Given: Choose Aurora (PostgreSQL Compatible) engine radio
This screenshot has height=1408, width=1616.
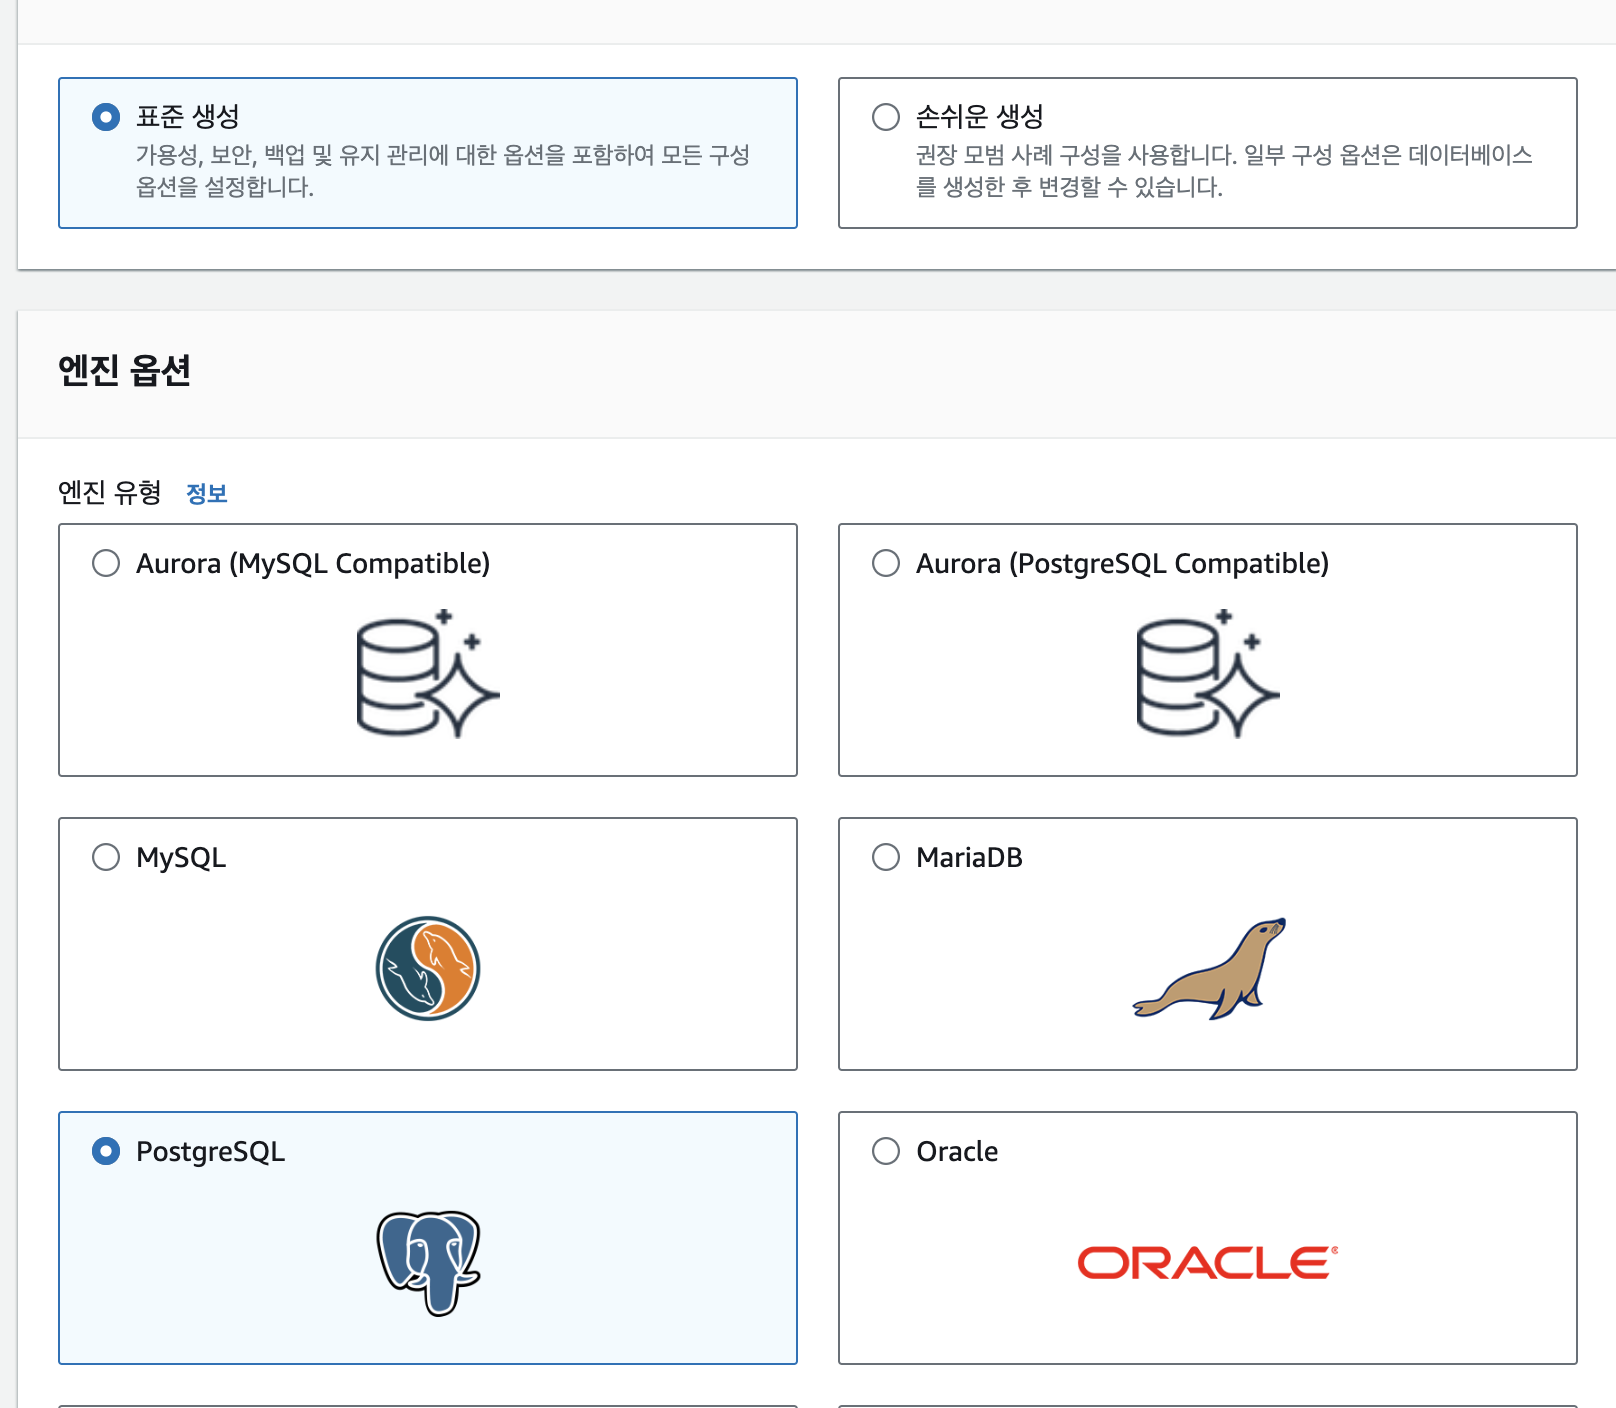Looking at the screenshot, I should 886,563.
